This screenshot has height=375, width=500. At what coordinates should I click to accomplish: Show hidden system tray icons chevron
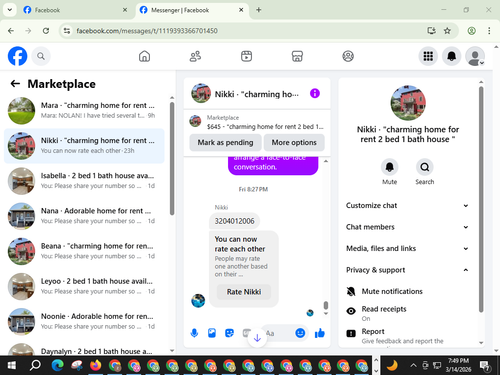[413, 365]
